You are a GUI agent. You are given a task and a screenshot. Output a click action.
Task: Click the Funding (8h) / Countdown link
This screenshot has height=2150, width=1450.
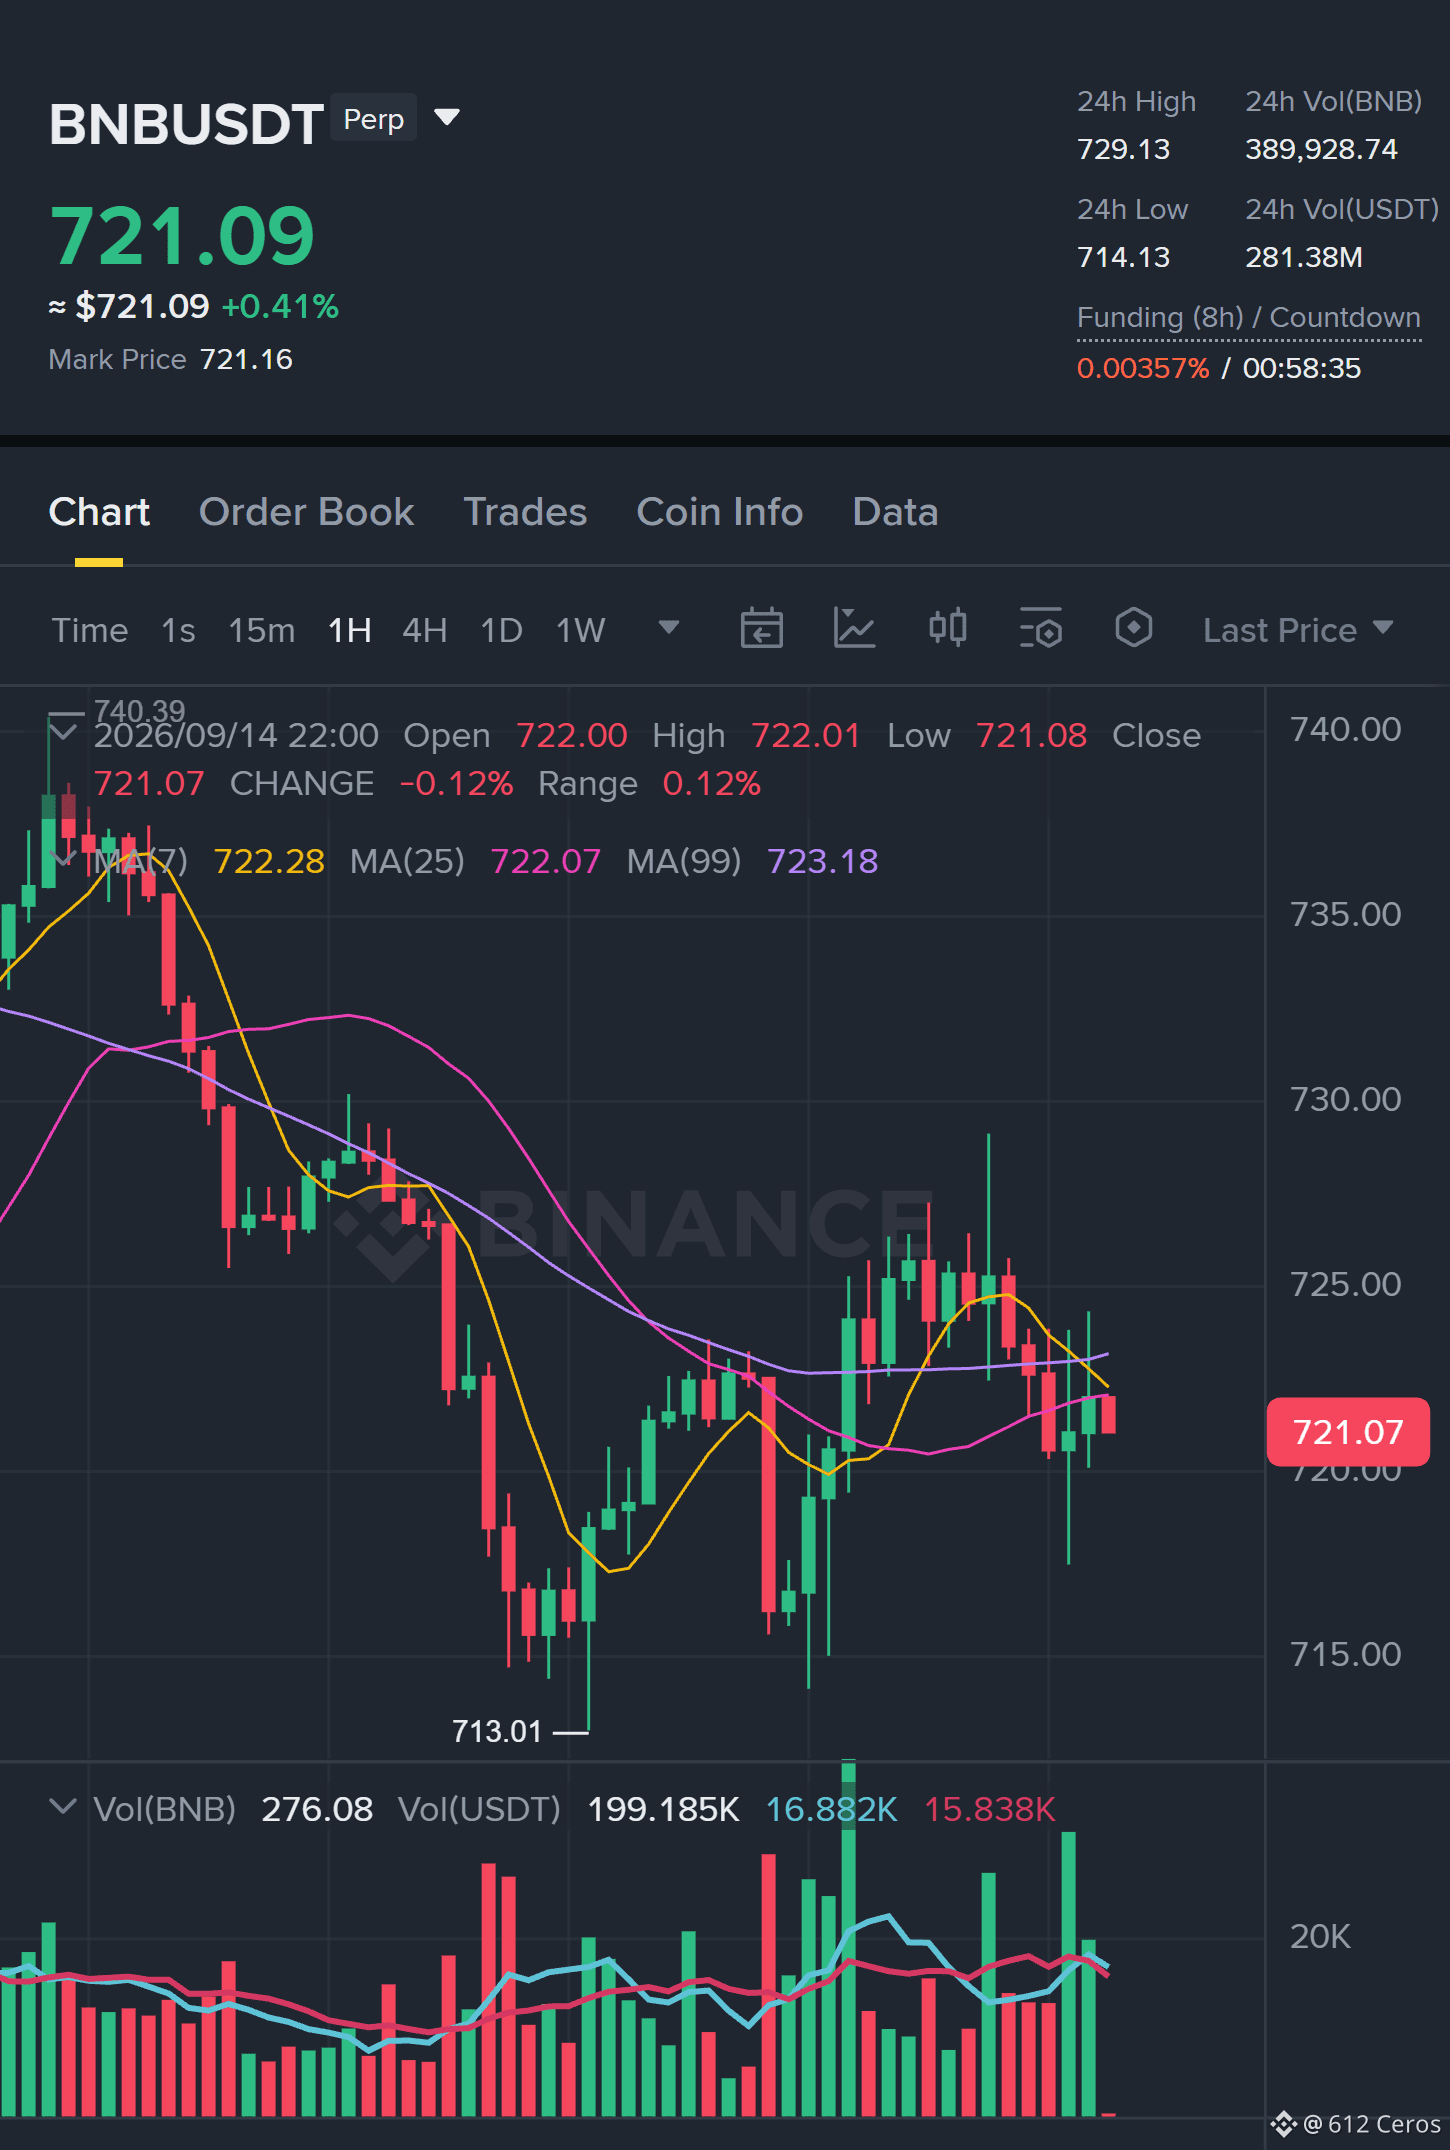[1248, 318]
